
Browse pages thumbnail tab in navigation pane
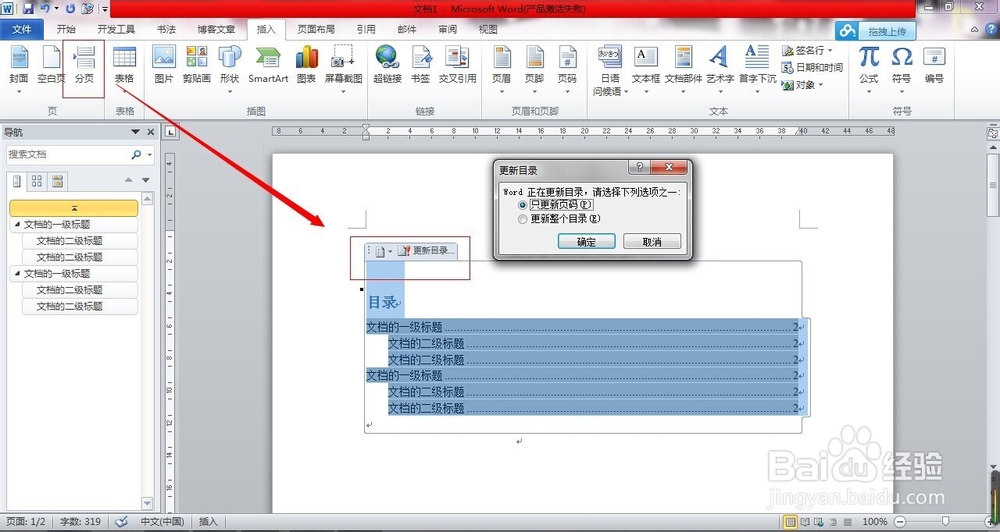(x=37, y=182)
